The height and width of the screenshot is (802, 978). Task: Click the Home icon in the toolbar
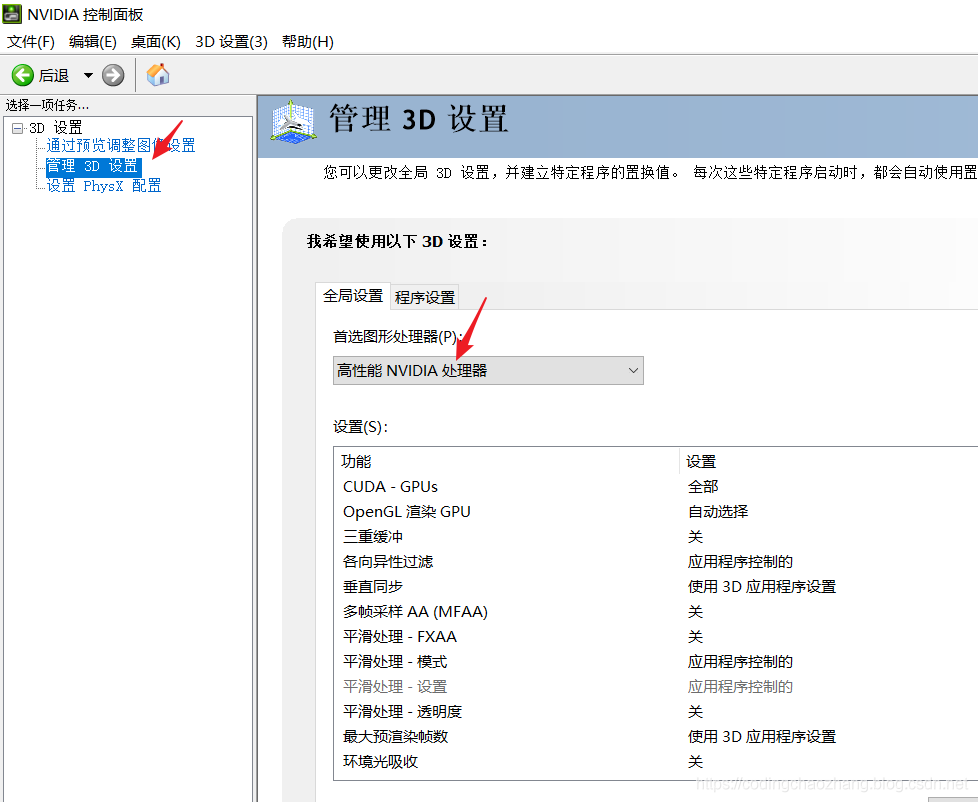tap(157, 74)
